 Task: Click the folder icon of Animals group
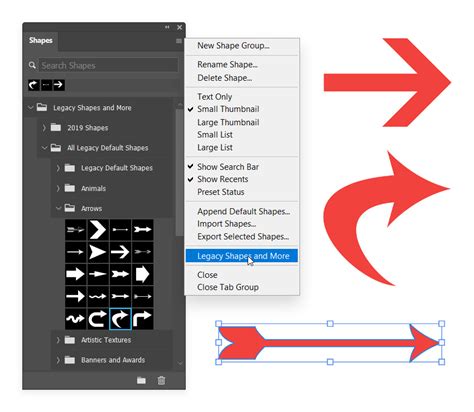[69, 188]
